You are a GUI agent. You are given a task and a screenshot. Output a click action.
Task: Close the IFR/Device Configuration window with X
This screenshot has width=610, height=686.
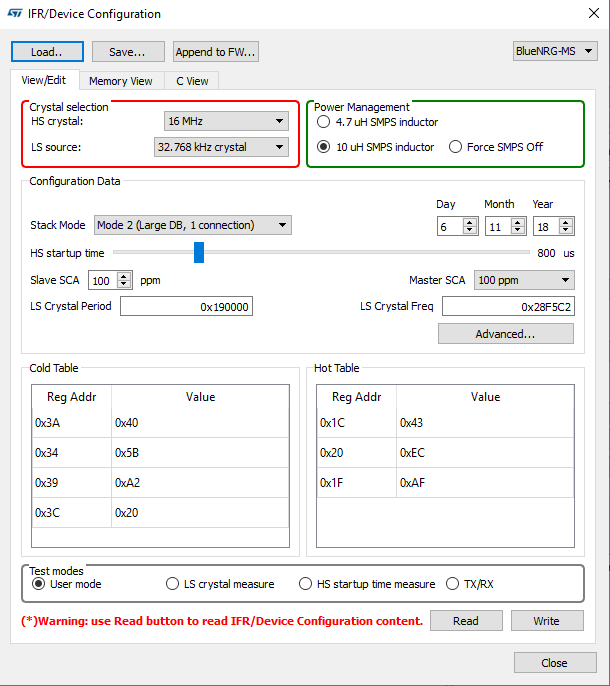(x=594, y=13)
